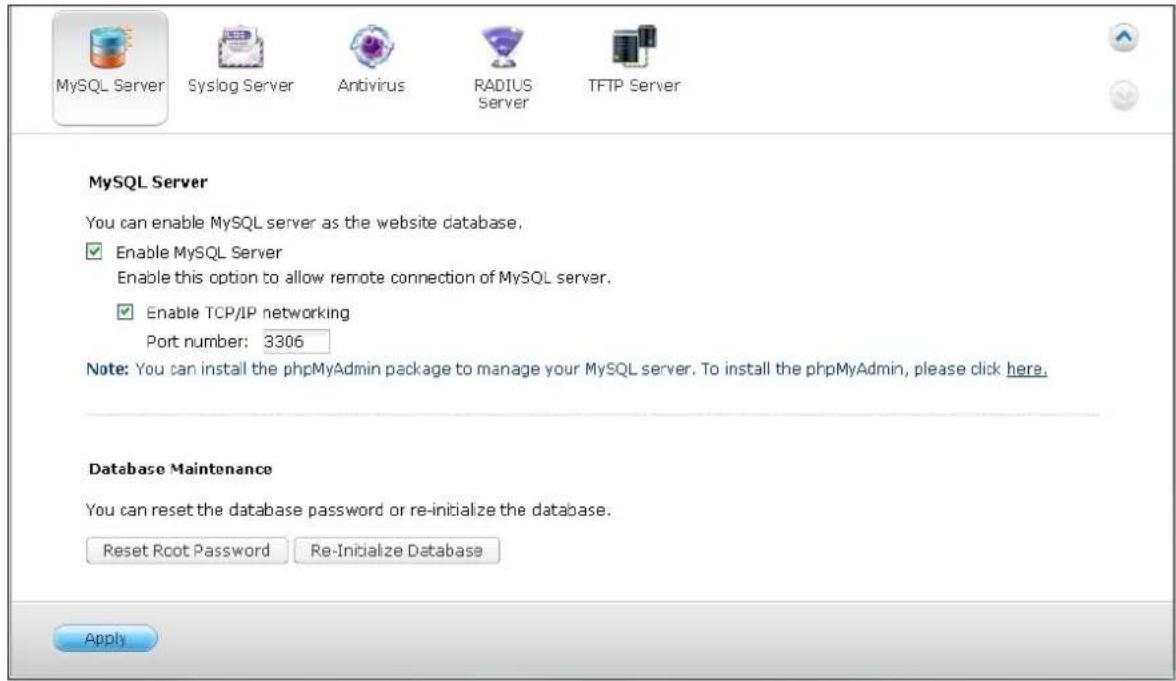Image resolution: width=1176 pixels, height=681 pixels.
Task: Click the Port number field showing 3306
Action: tap(296, 341)
